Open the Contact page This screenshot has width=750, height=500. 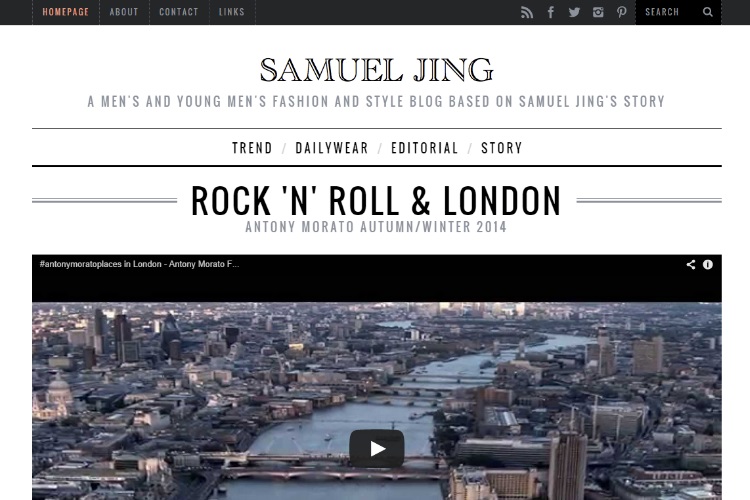(x=178, y=12)
